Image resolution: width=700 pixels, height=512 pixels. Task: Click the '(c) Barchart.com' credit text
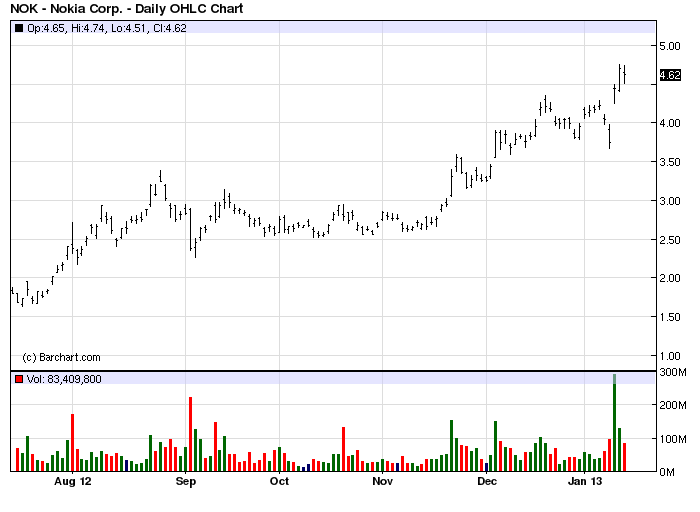(x=61, y=358)
